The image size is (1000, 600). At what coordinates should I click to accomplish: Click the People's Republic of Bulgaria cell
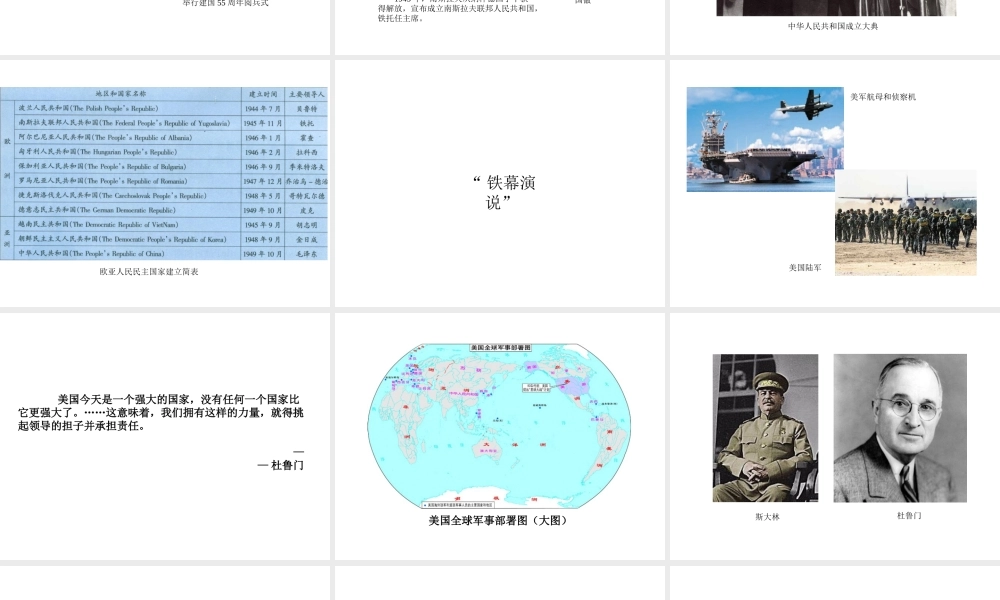(128, 166)
